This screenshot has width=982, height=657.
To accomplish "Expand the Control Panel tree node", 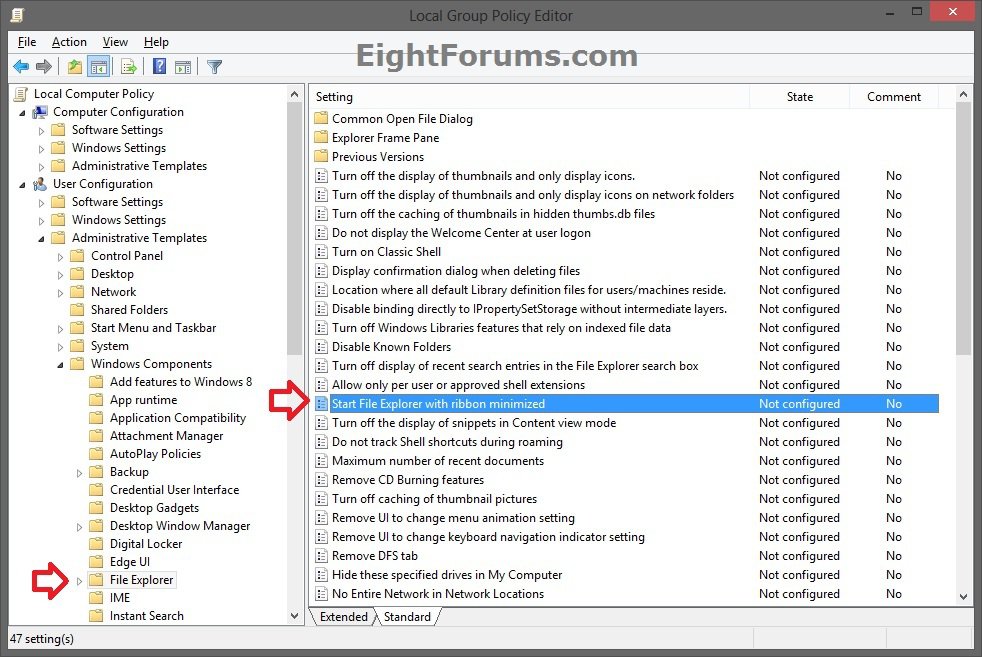I will pos(61,256).
